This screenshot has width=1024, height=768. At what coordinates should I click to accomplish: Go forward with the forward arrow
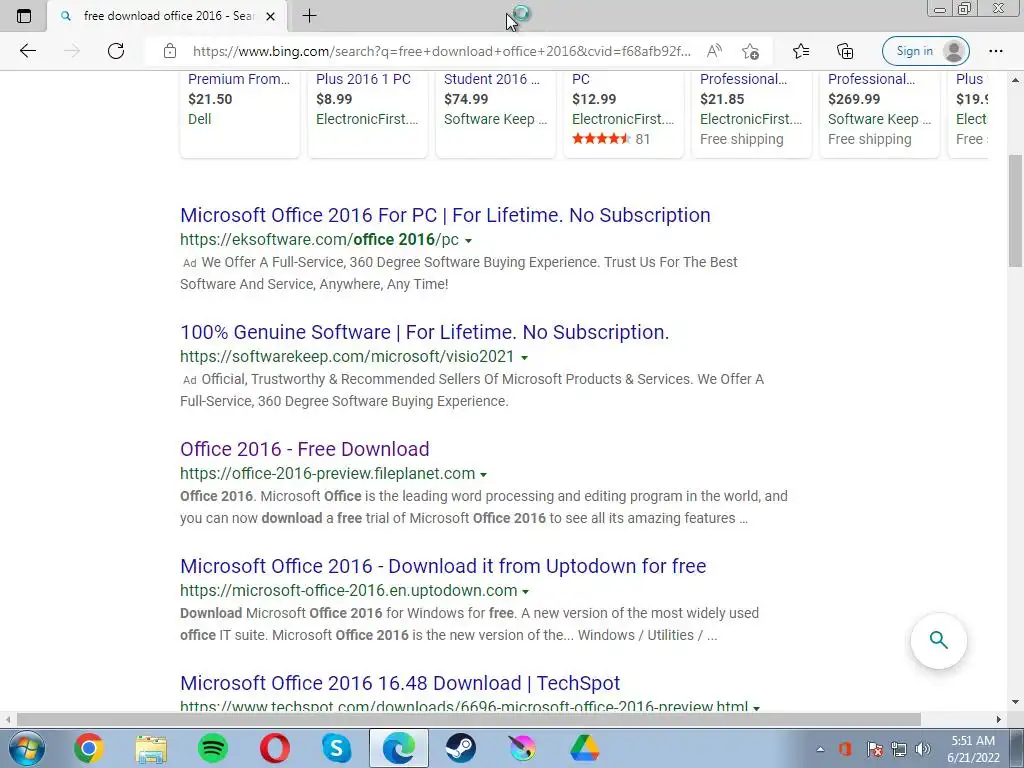click(72, 51)
